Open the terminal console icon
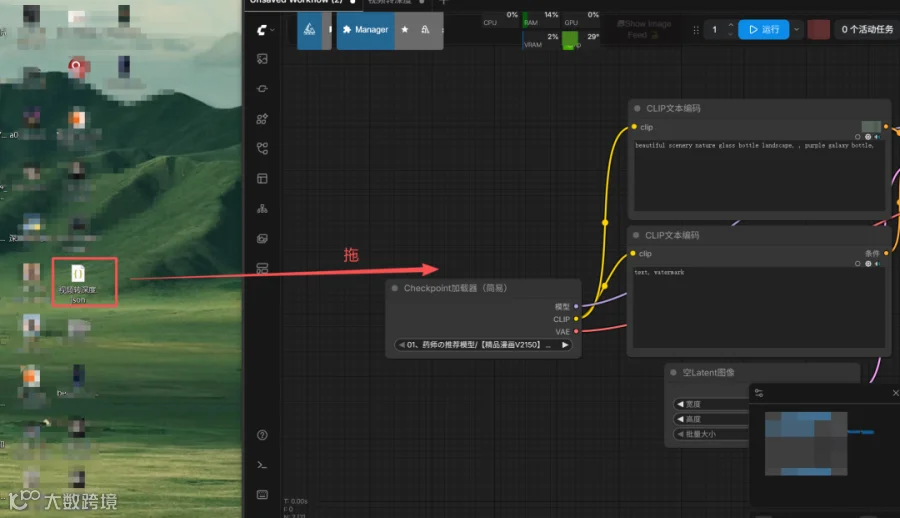Image resolution: width=900 pixels, height=518 pixels. click(x=262, y=465)
